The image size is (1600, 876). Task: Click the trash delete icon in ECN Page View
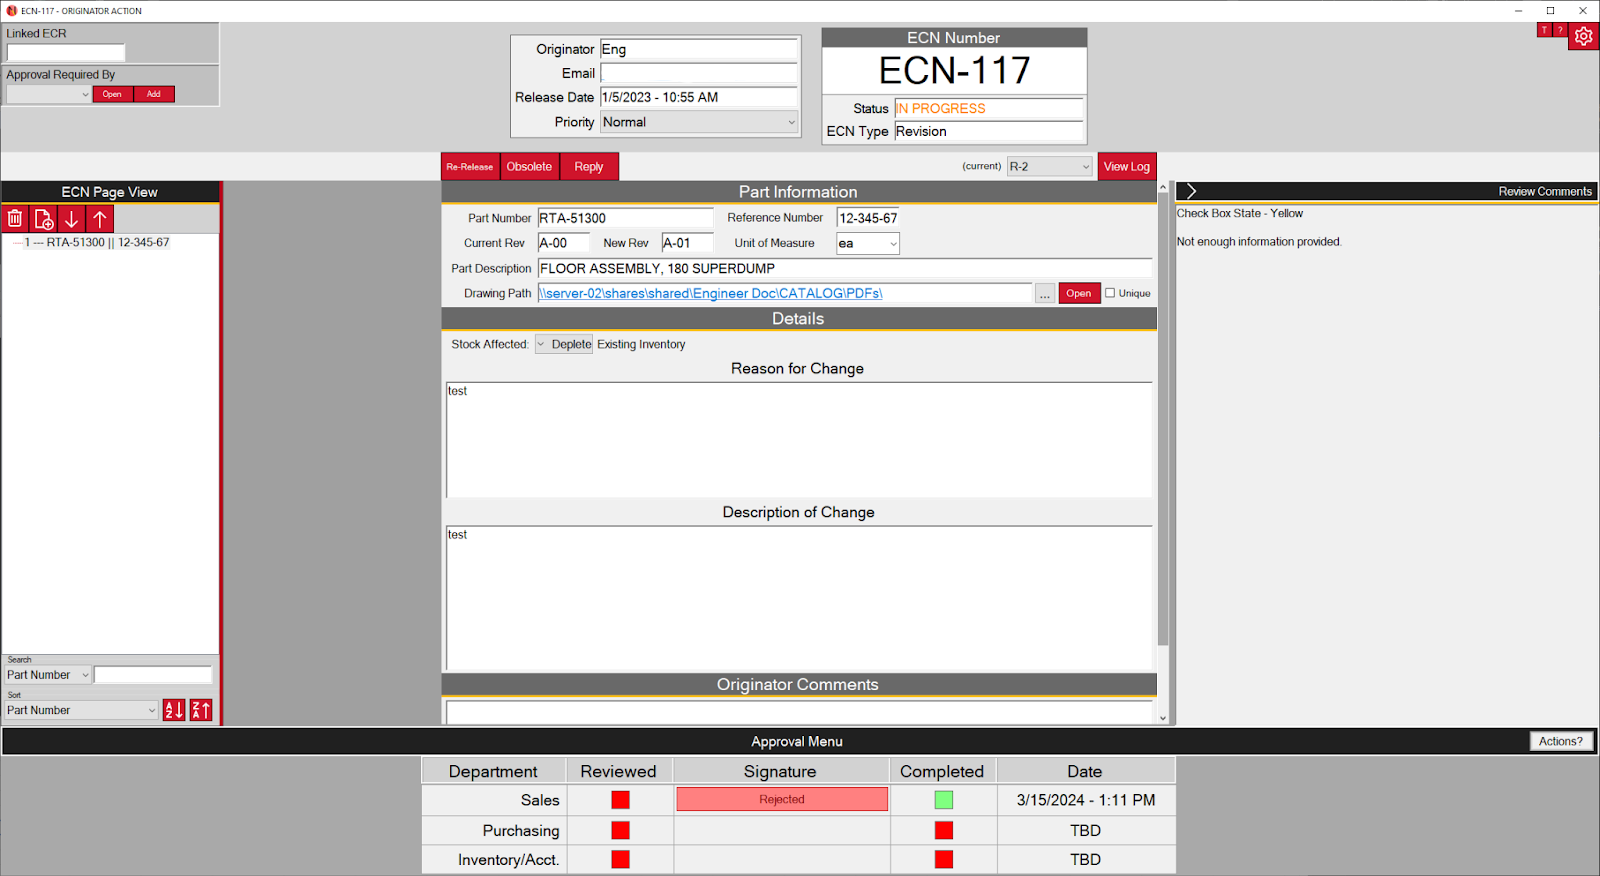coord(15,219)
